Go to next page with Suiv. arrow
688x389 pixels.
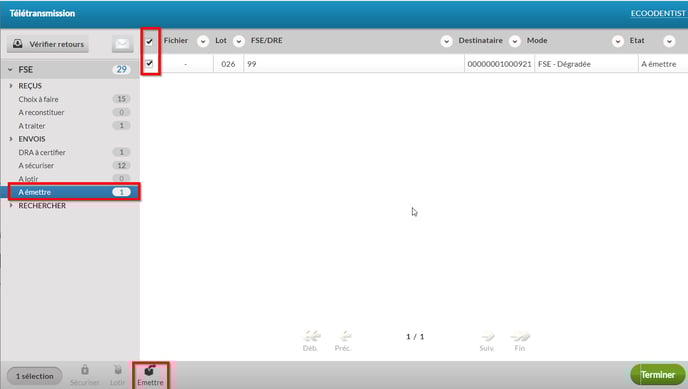point(487,336)
